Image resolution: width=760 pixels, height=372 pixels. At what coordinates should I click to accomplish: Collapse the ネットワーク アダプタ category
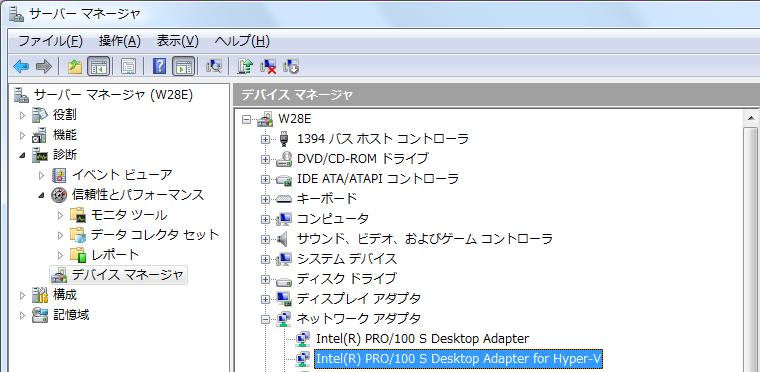tap(265, 319)
